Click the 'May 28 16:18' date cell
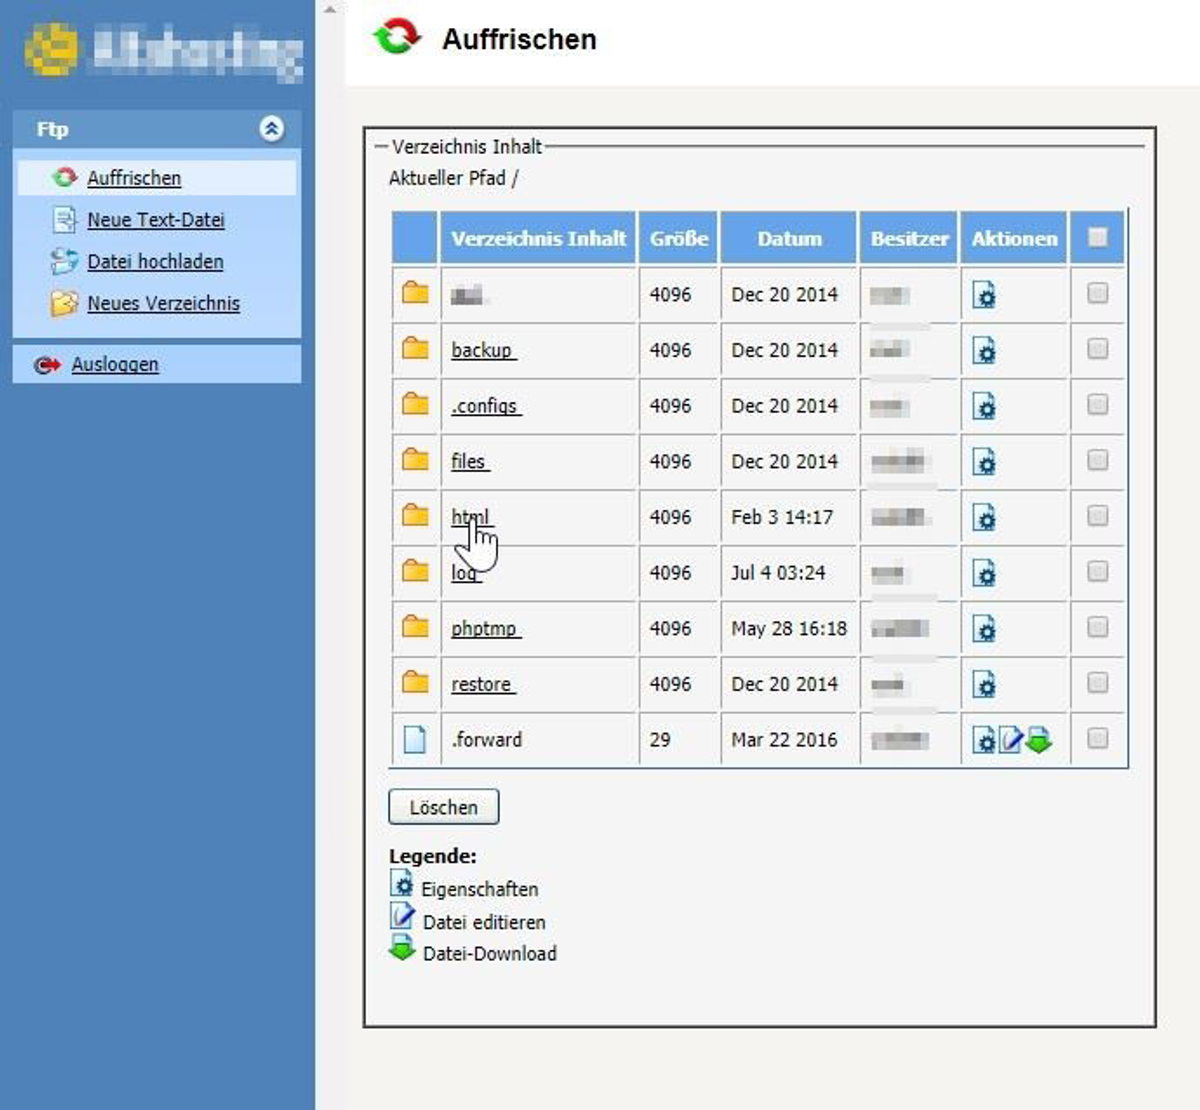Screen dimensions: 1200x1110 [x=789, y=628]
